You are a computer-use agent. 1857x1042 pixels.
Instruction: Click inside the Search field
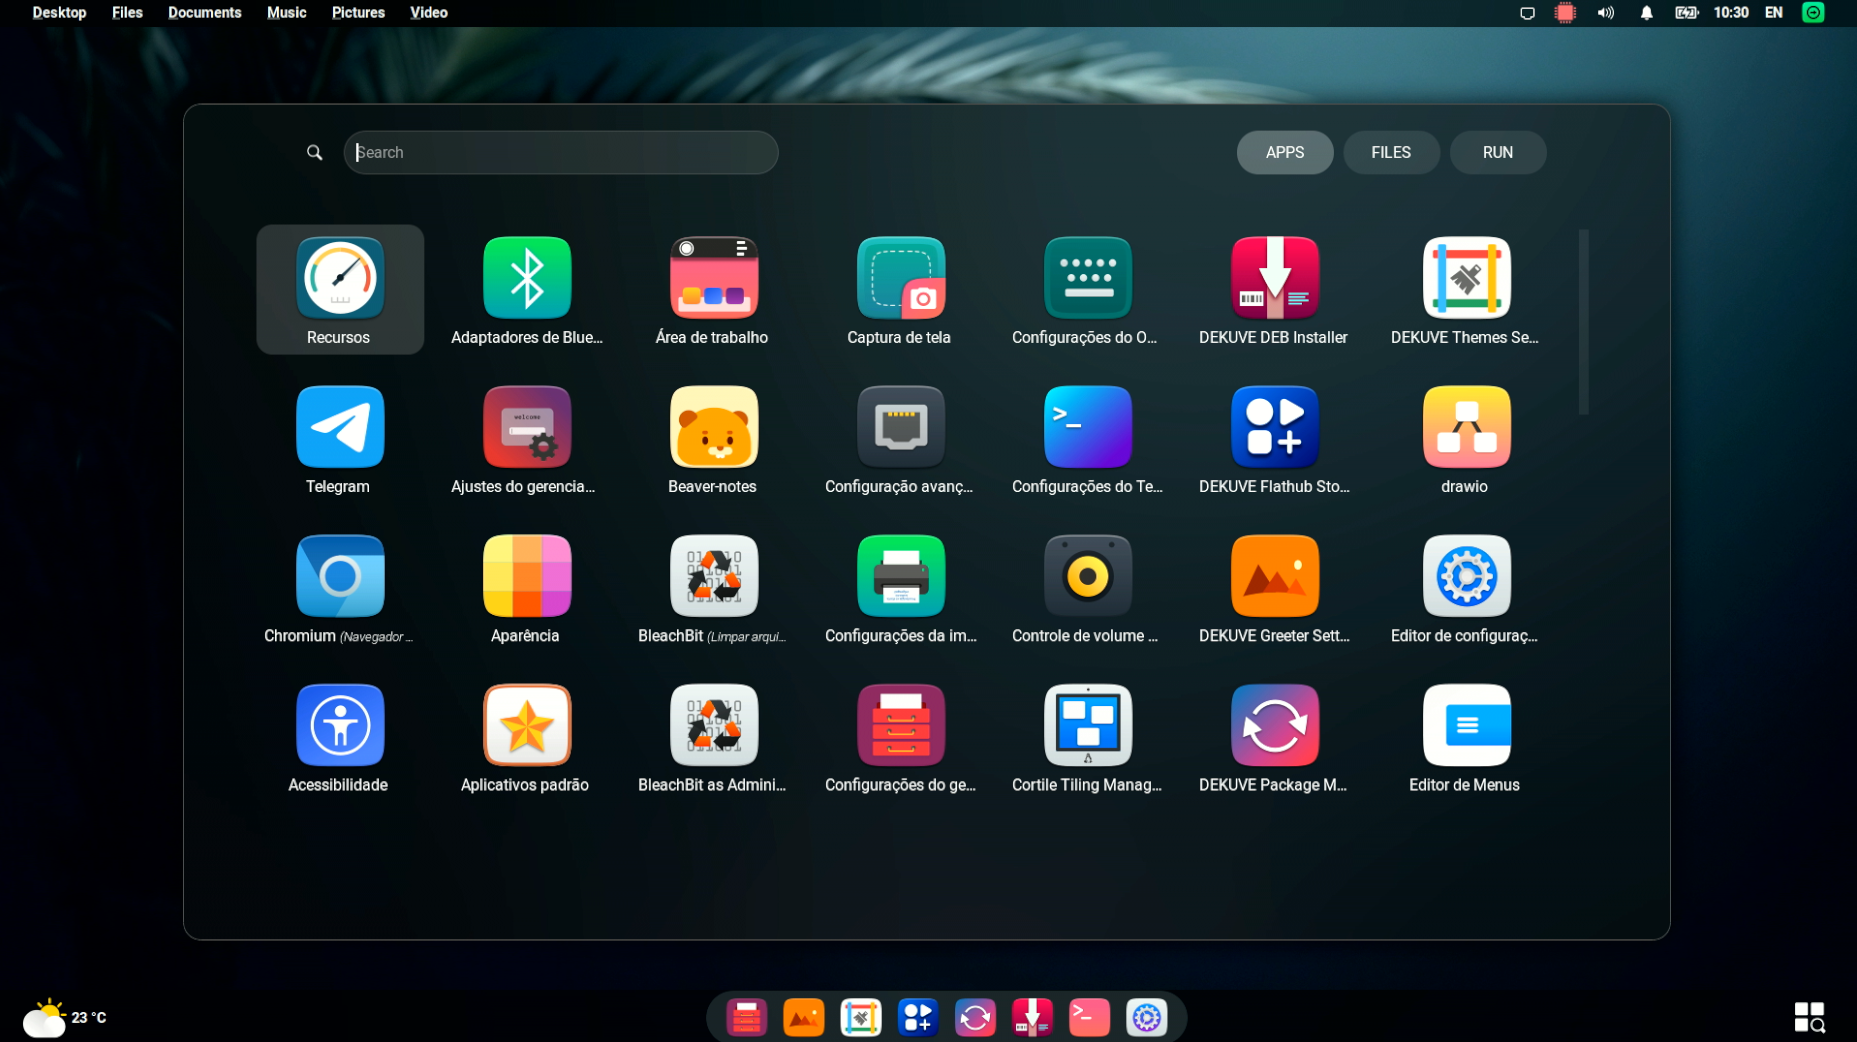coord(560,152)
